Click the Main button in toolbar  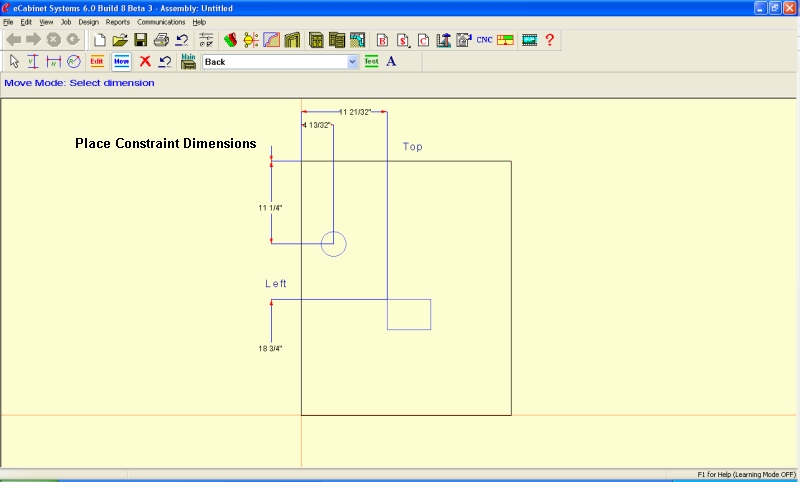pyautogui.click(x=188, y=62)
